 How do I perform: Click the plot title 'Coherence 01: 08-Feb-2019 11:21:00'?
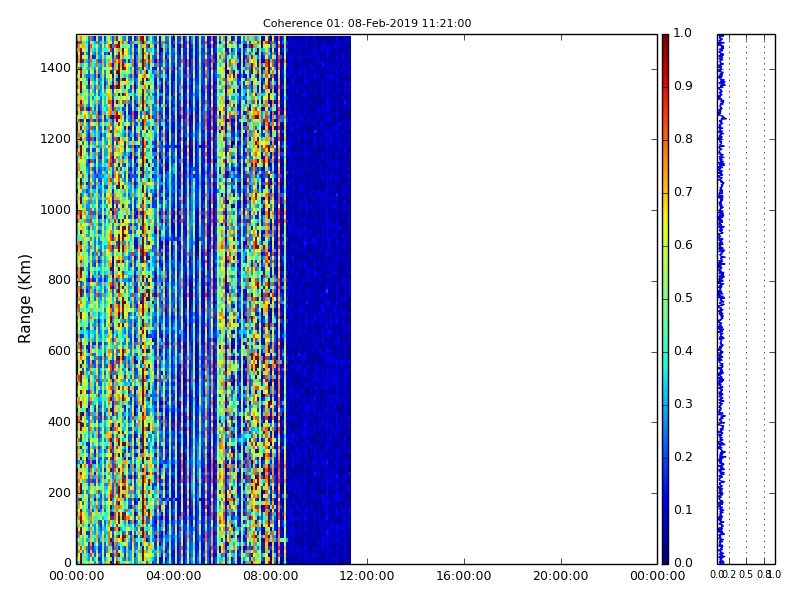(x=367, y=23)
